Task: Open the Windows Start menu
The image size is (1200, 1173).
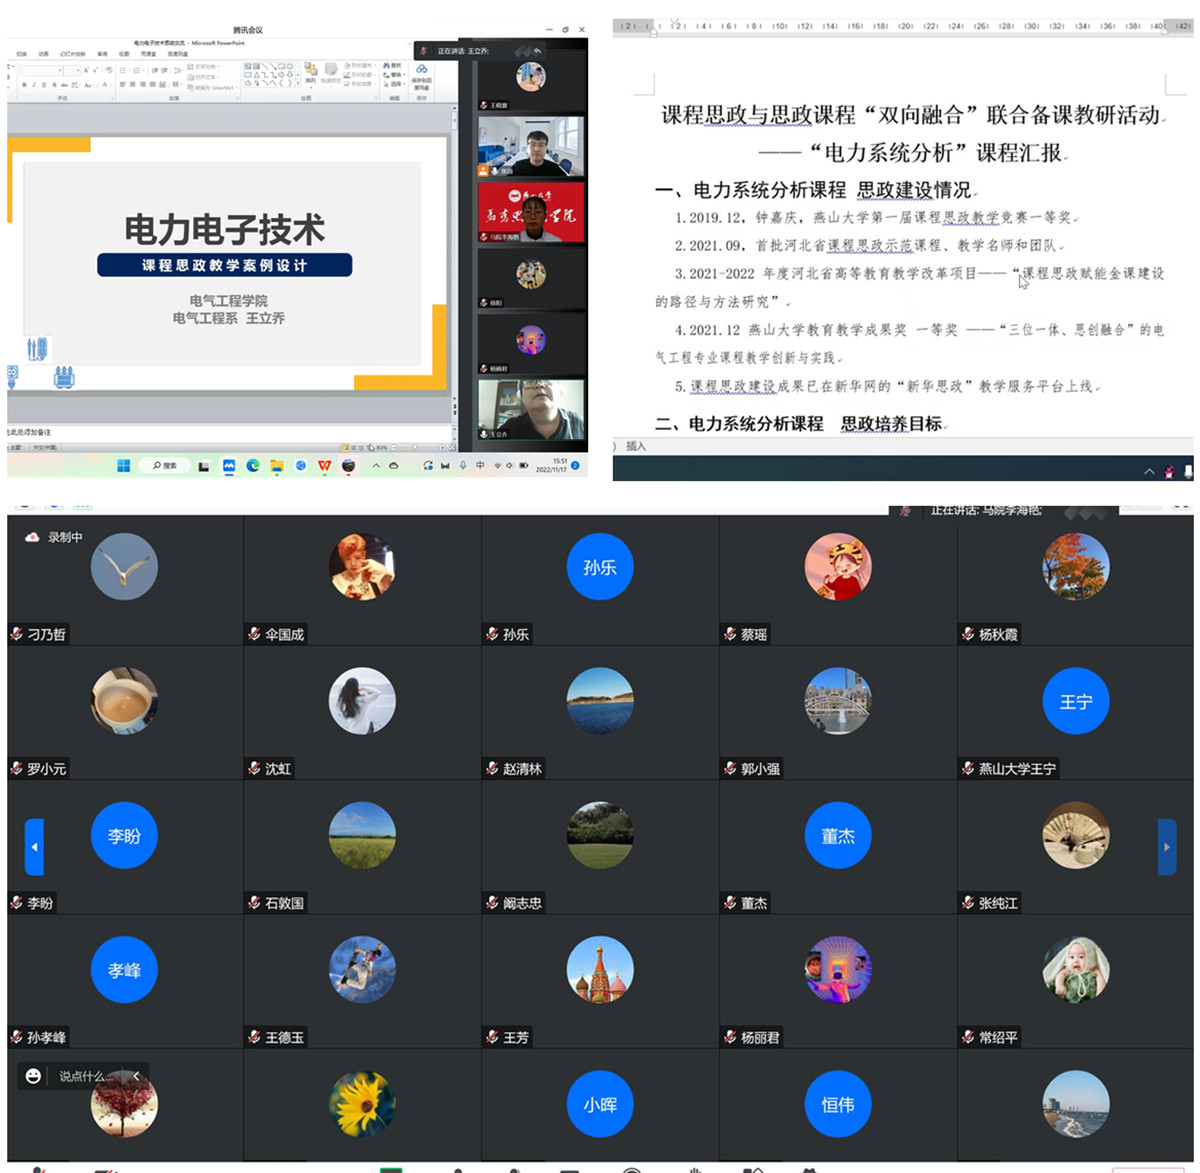Action: point(123,466)
